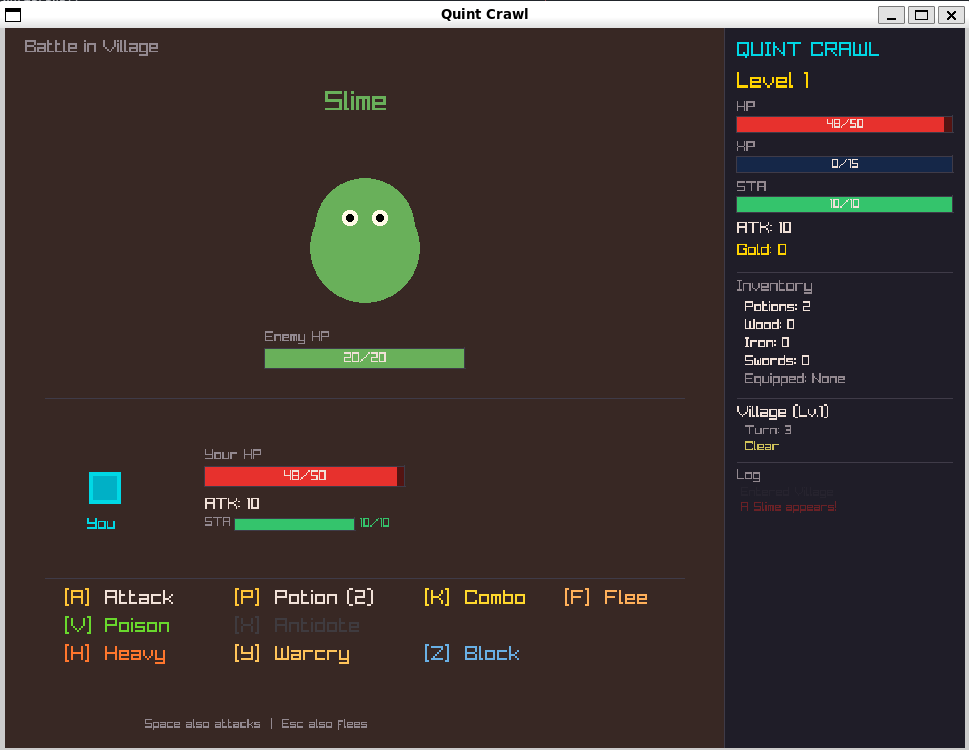Viewport: 969px width, 750px height.
Task: Click the "Wood: 0" inventory row
Action: click(769, 324)
